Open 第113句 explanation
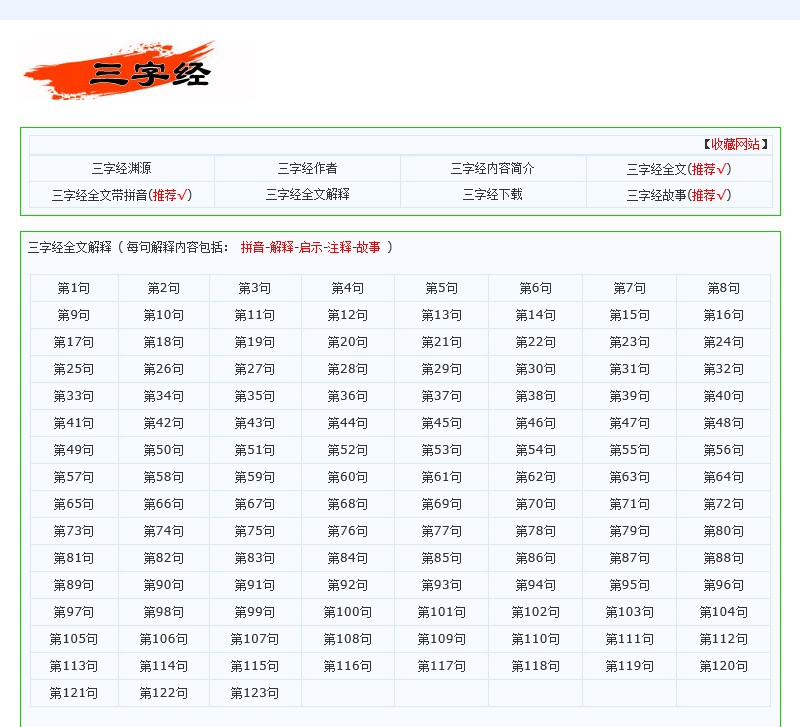Viewport: 800px width, 727px height. click(73, 667)
